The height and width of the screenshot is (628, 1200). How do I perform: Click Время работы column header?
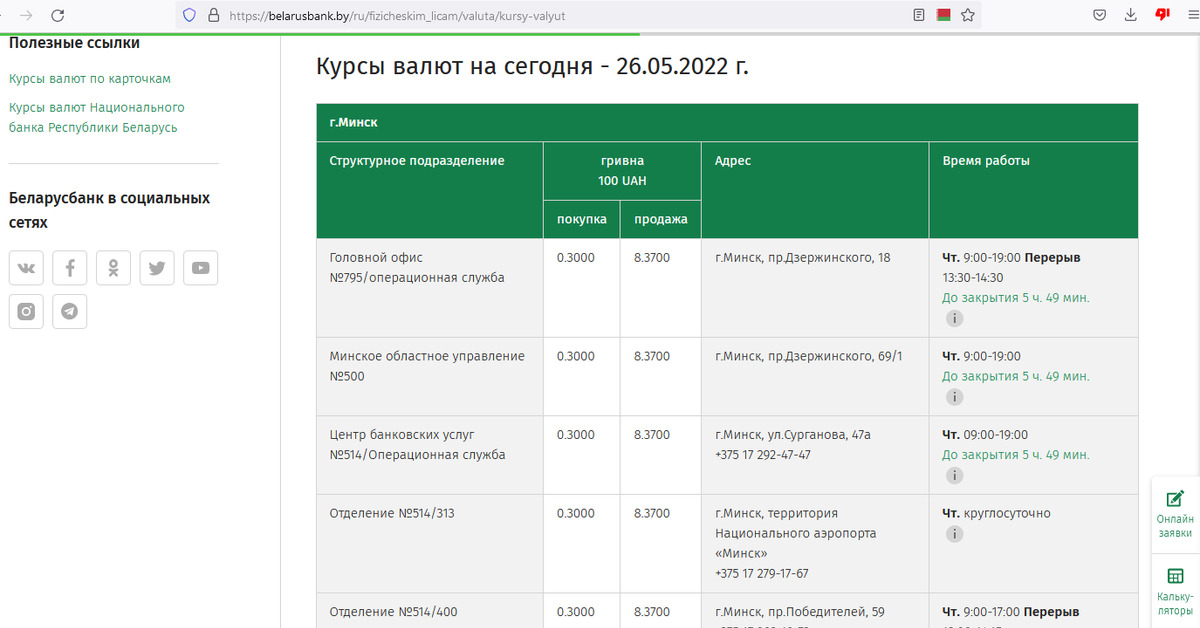click(1034, 190)
